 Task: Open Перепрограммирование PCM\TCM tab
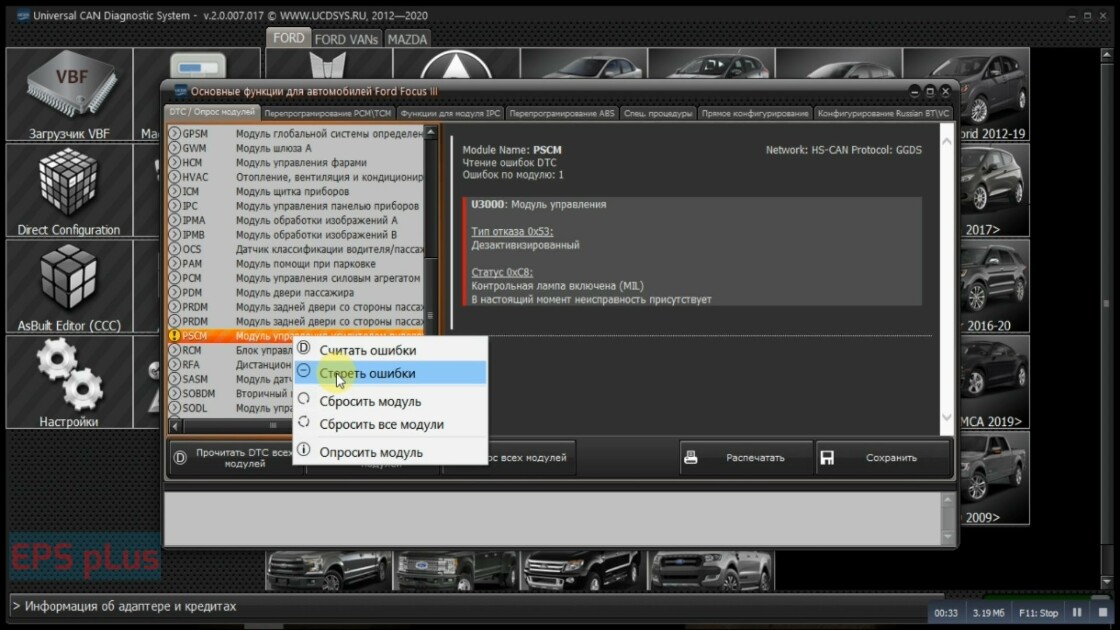point(328,113)
